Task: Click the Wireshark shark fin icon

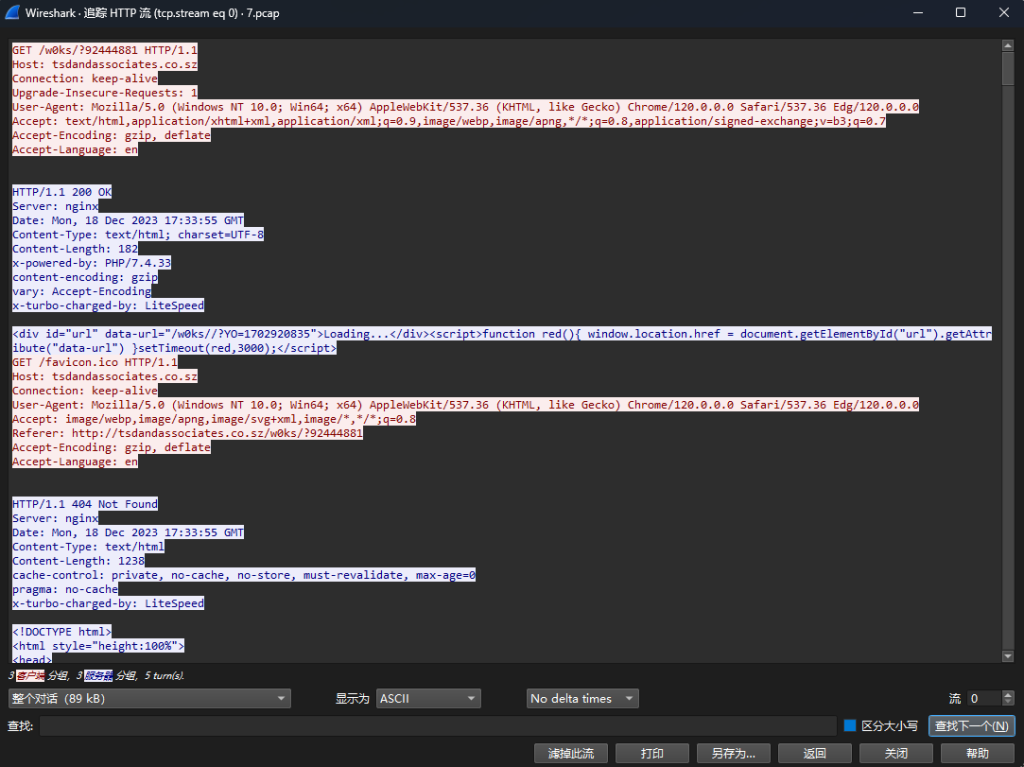Action: (15, 13)
